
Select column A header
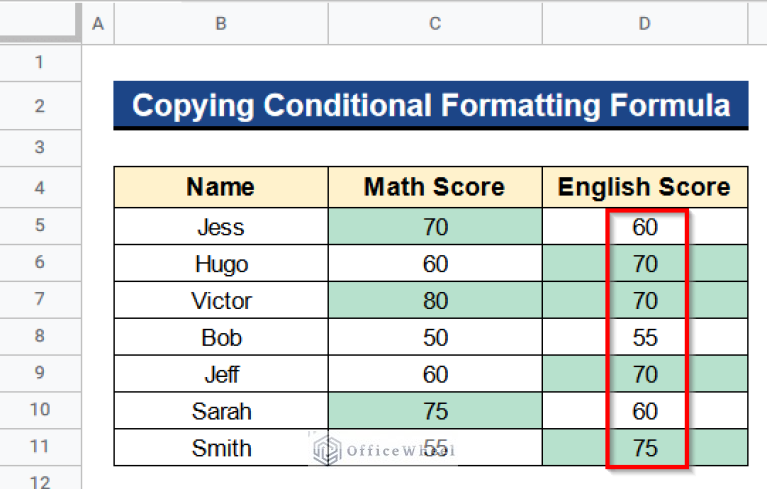(x=97, y=23)
